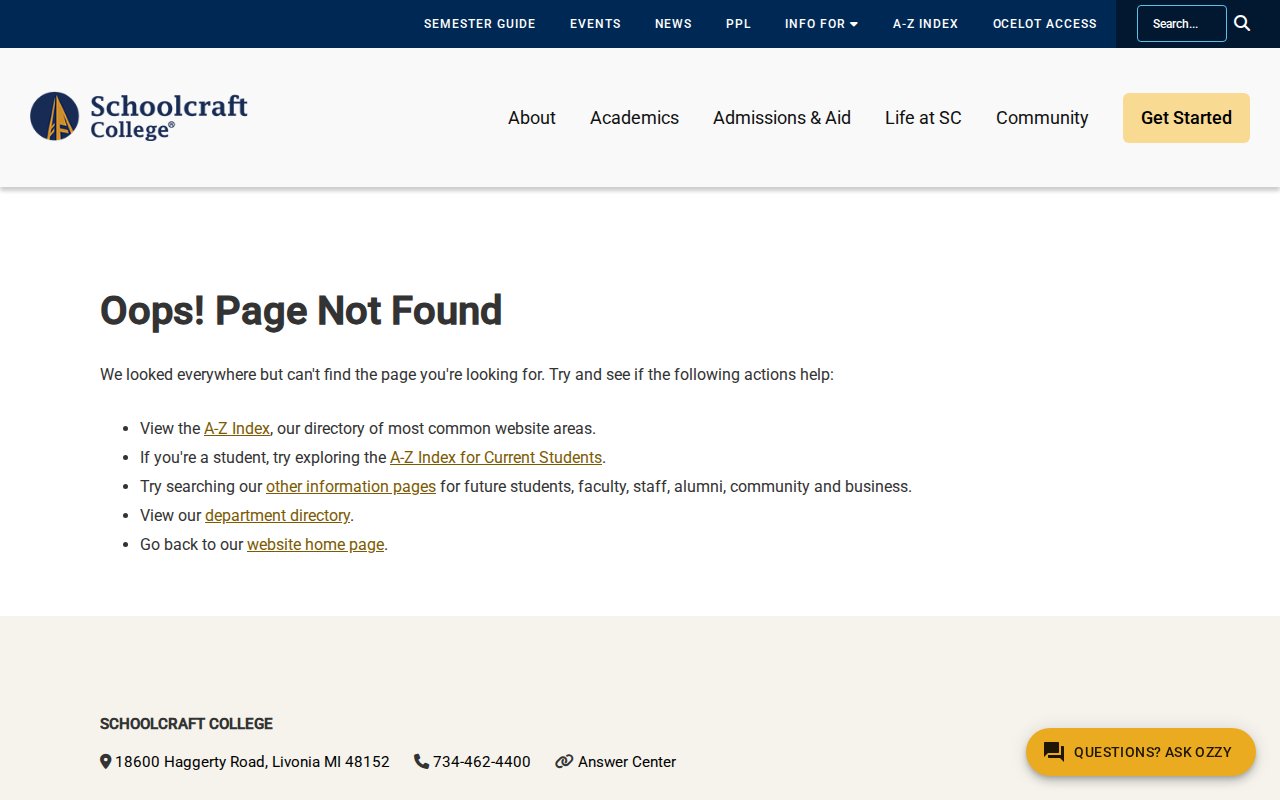Screen dimensions: 1280x800
Task: Open the other information pages link
Action: [350, 486]
